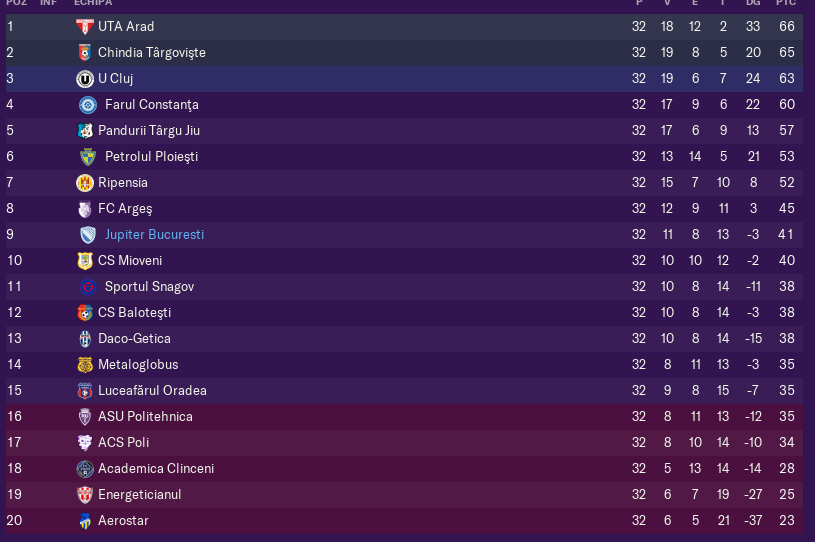
Task: Click the Aerostar club crest
Action: (85, 521)
